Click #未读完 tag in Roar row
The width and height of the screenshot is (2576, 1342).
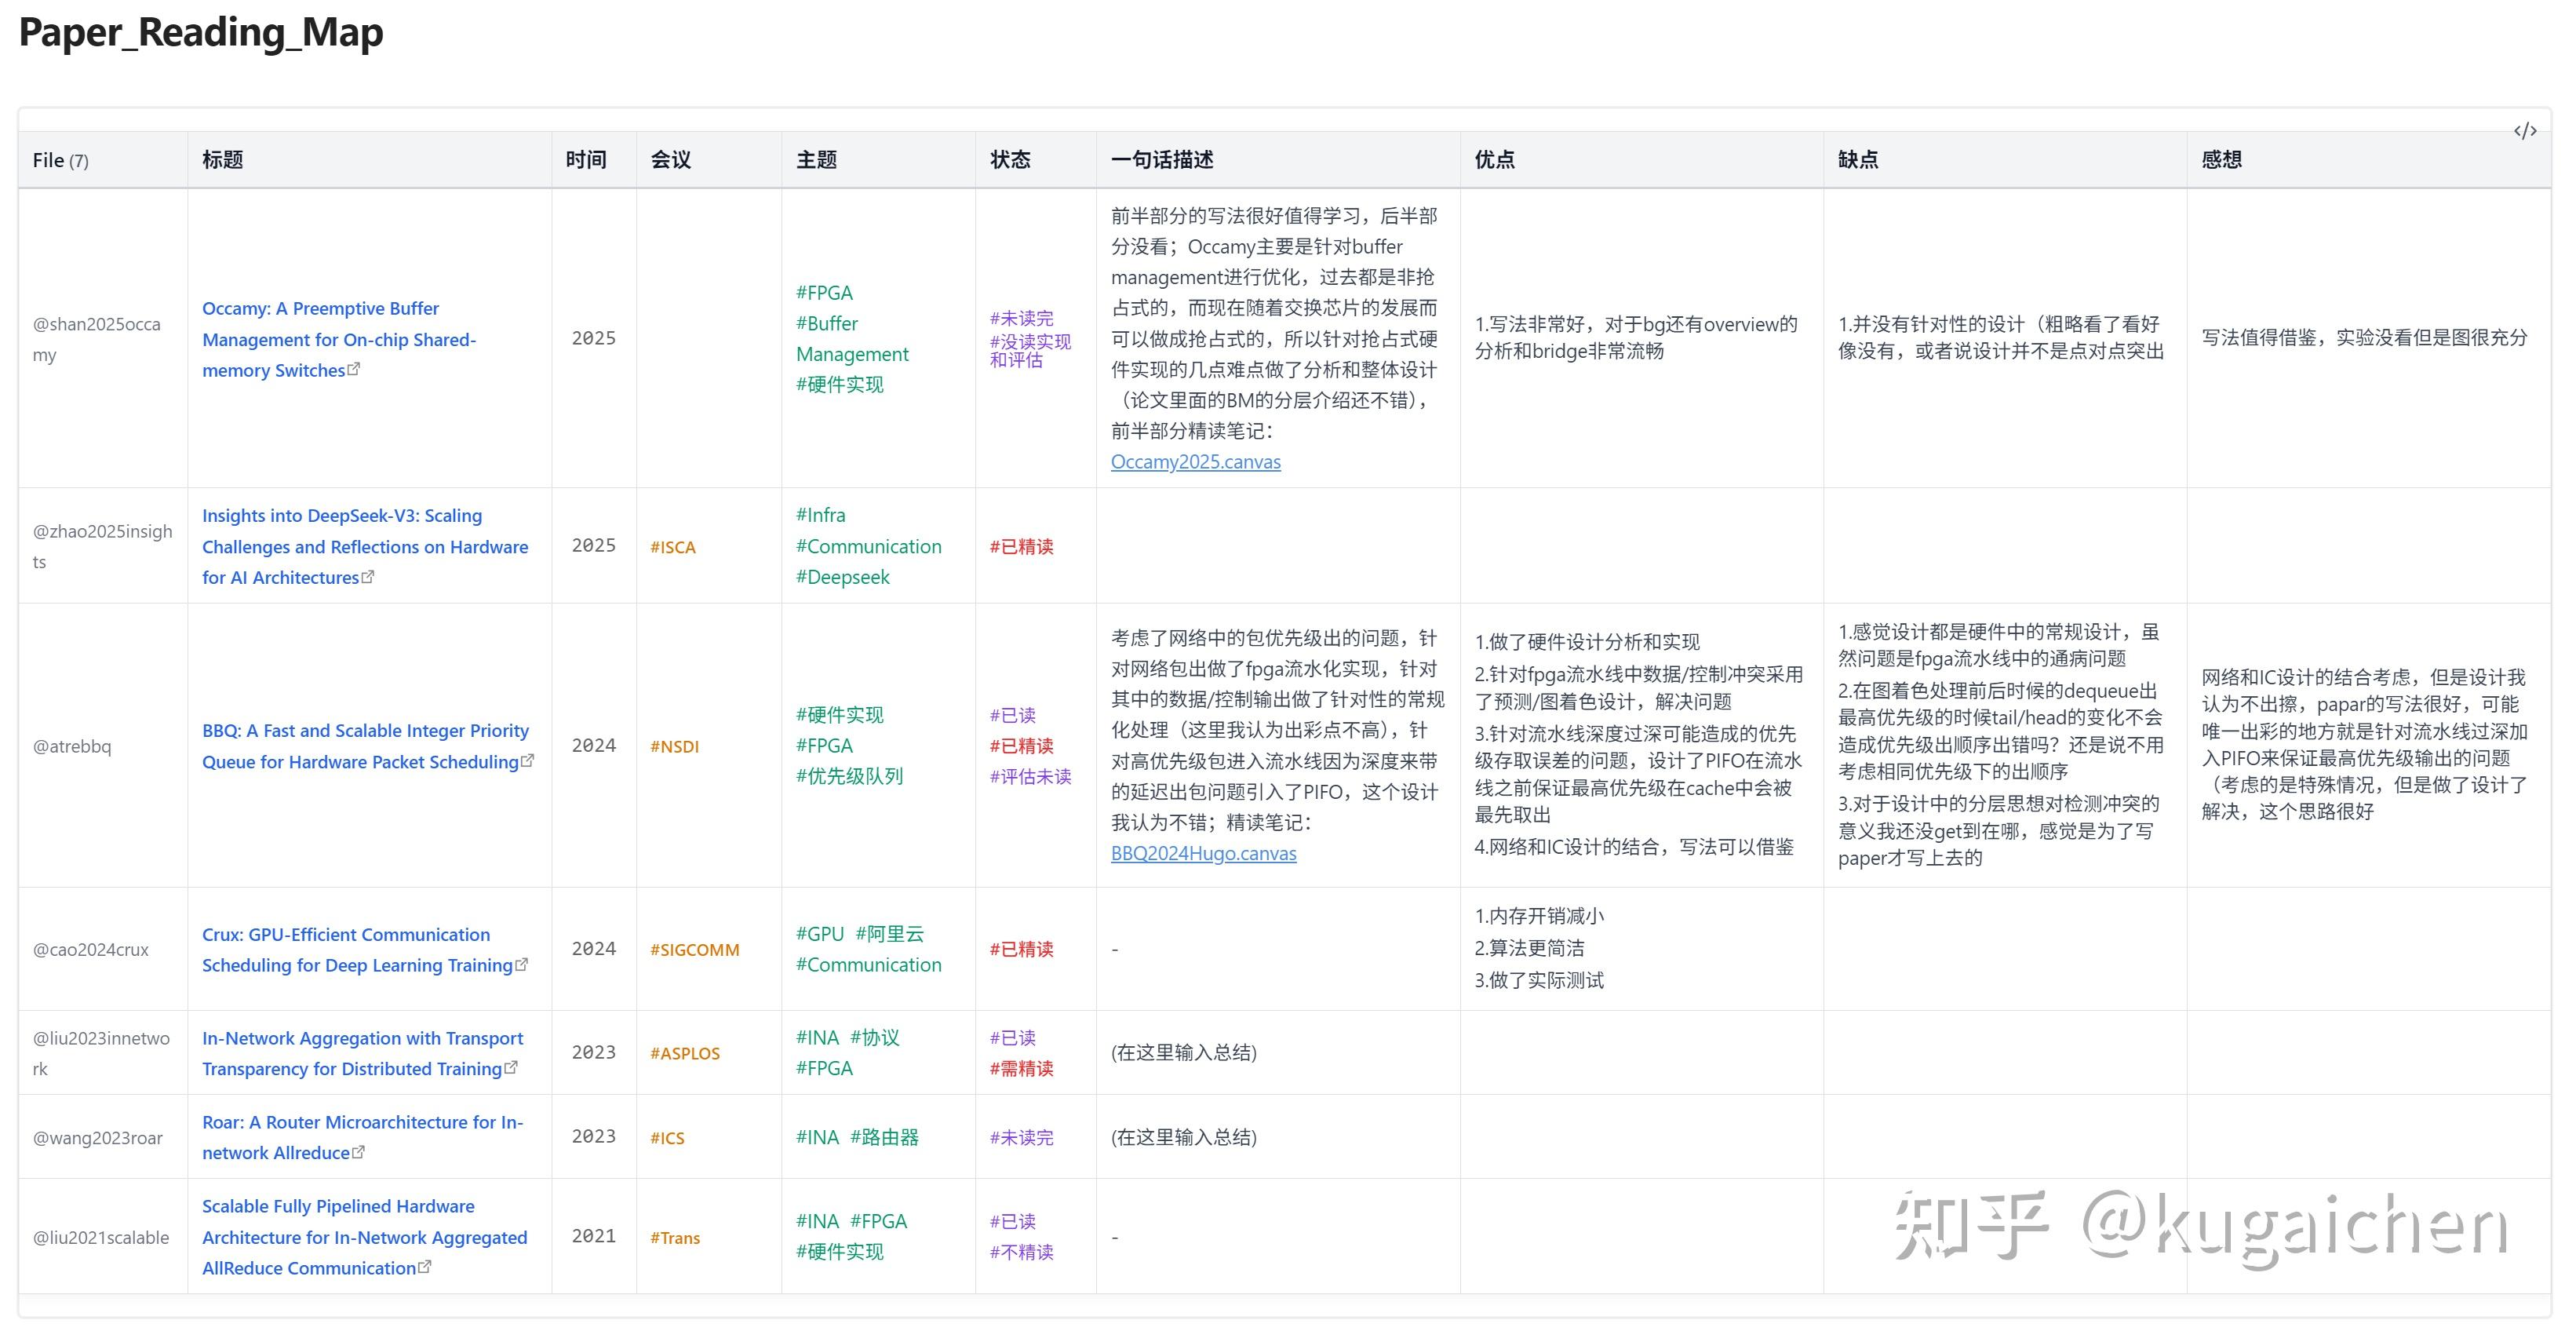(1021, 1138)
